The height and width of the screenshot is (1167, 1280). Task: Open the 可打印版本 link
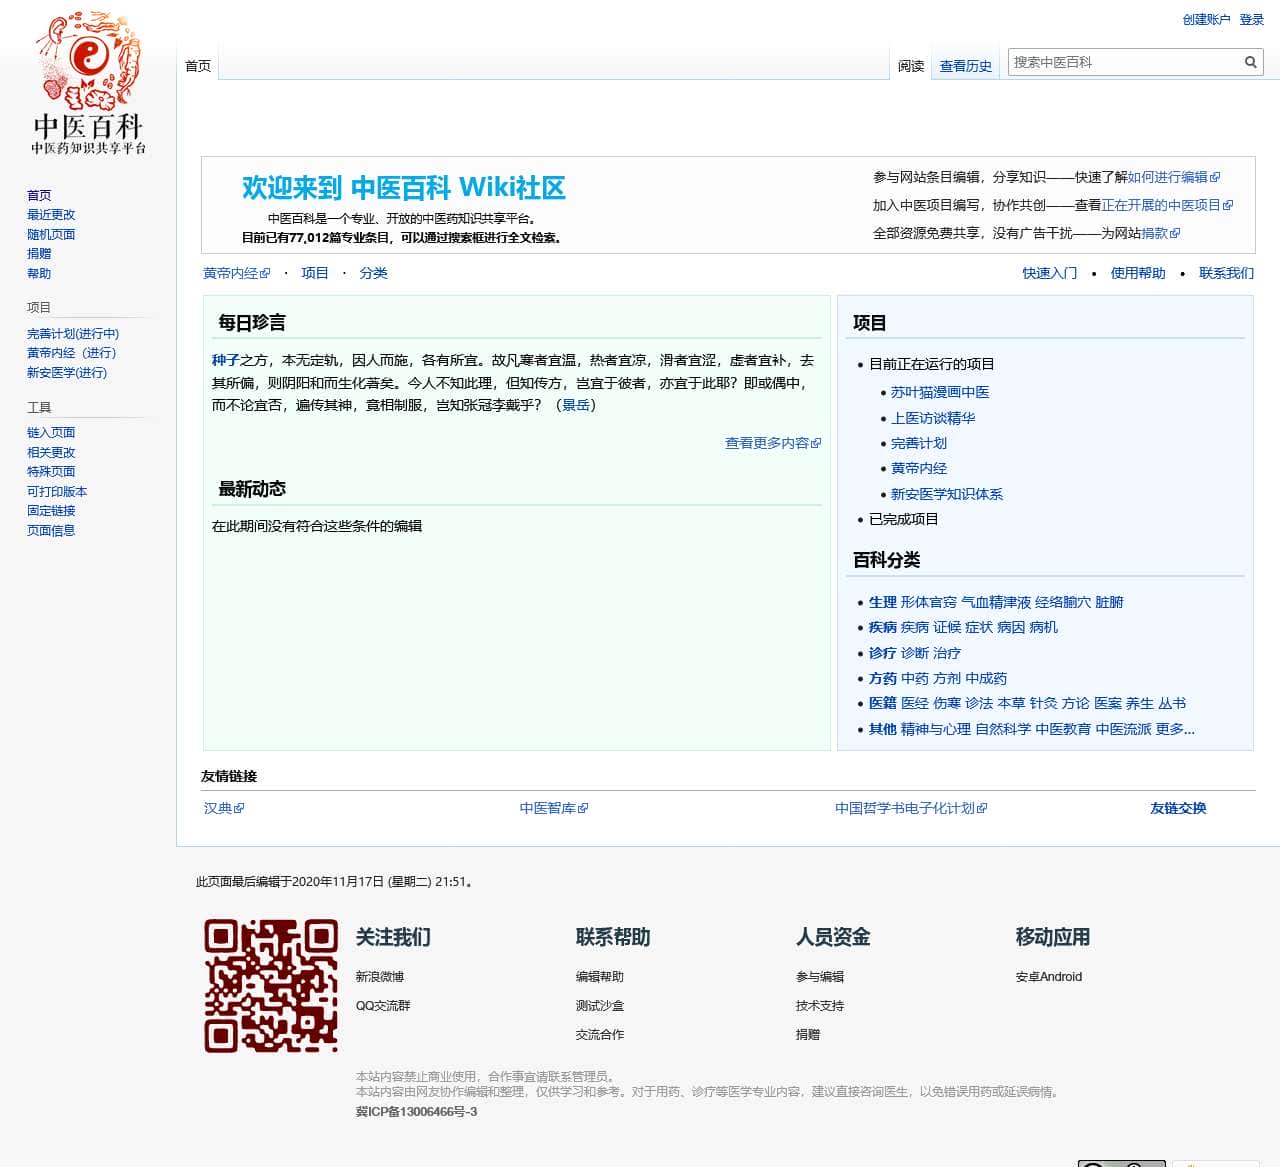(x=57, y=492)
